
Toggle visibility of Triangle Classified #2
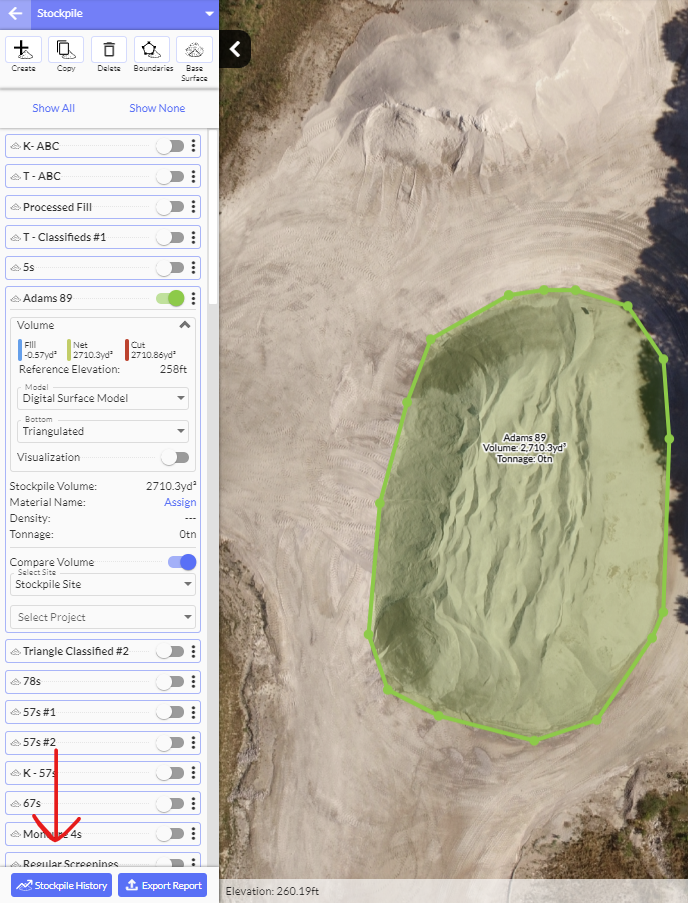point(170,651)
